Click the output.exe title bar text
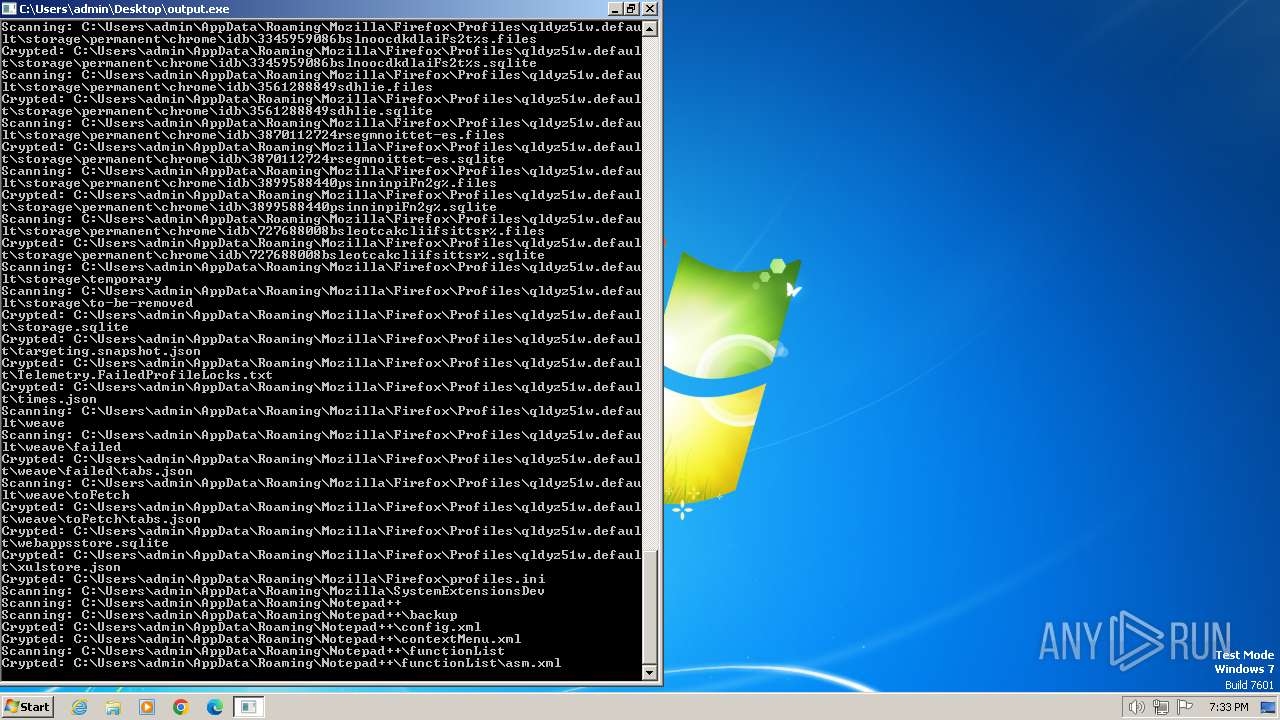The height and width of the screenshot is (720, 1280). tap(124, 9)
